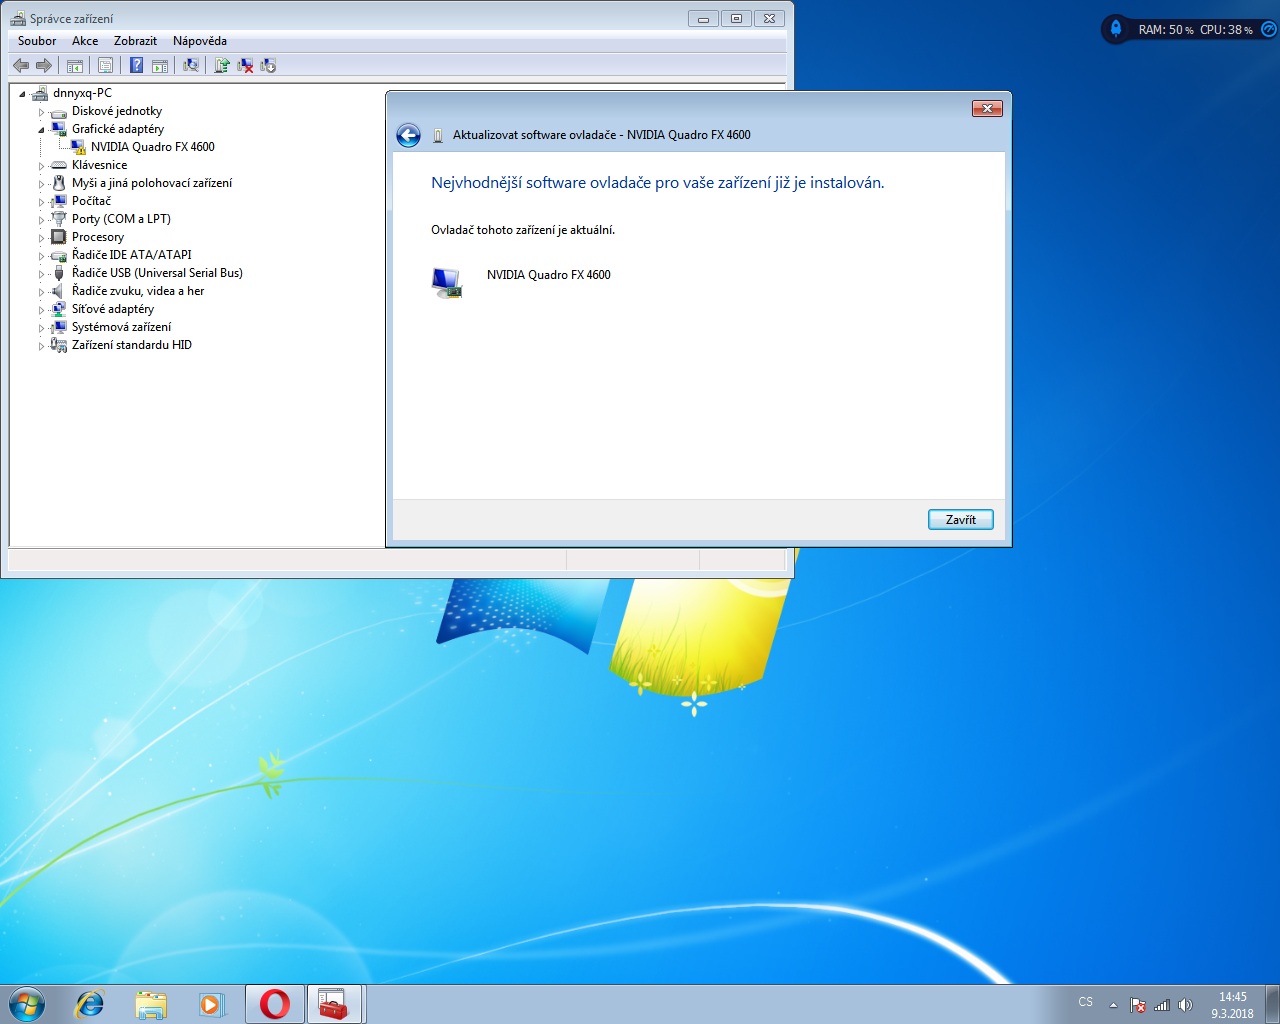Click the NVIDIA Quadro warning icon in tree

point(79,147)
